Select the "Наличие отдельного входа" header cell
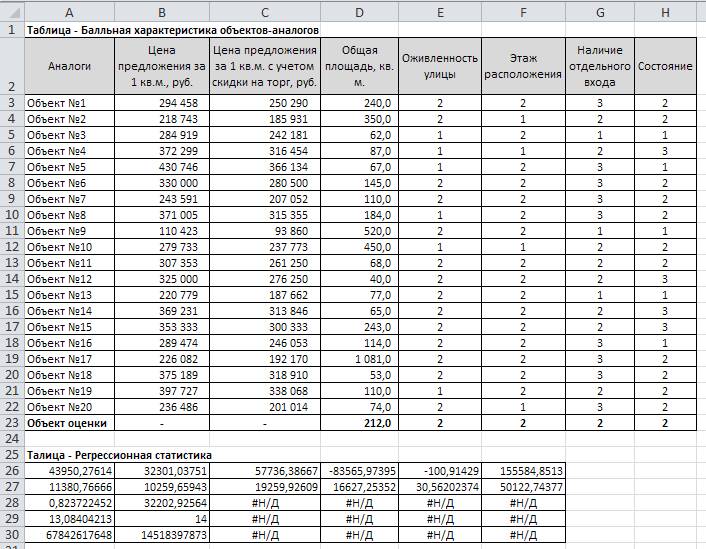The image size is (706, 549). click(600, 66)
